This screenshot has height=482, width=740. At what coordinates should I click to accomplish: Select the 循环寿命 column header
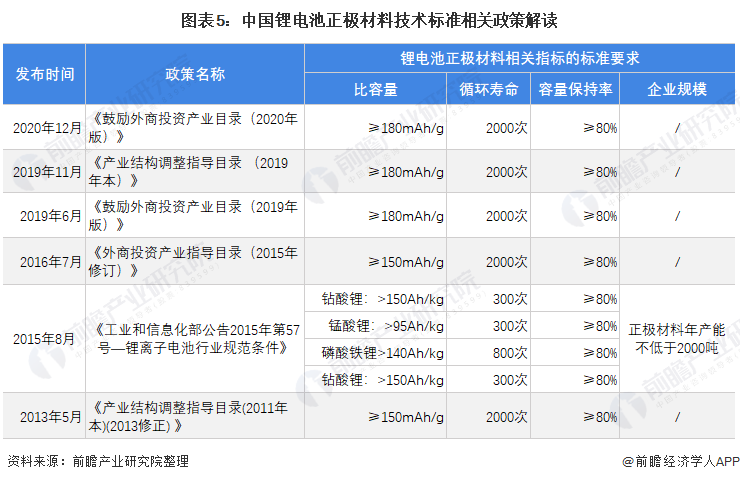tap(488, 89)
